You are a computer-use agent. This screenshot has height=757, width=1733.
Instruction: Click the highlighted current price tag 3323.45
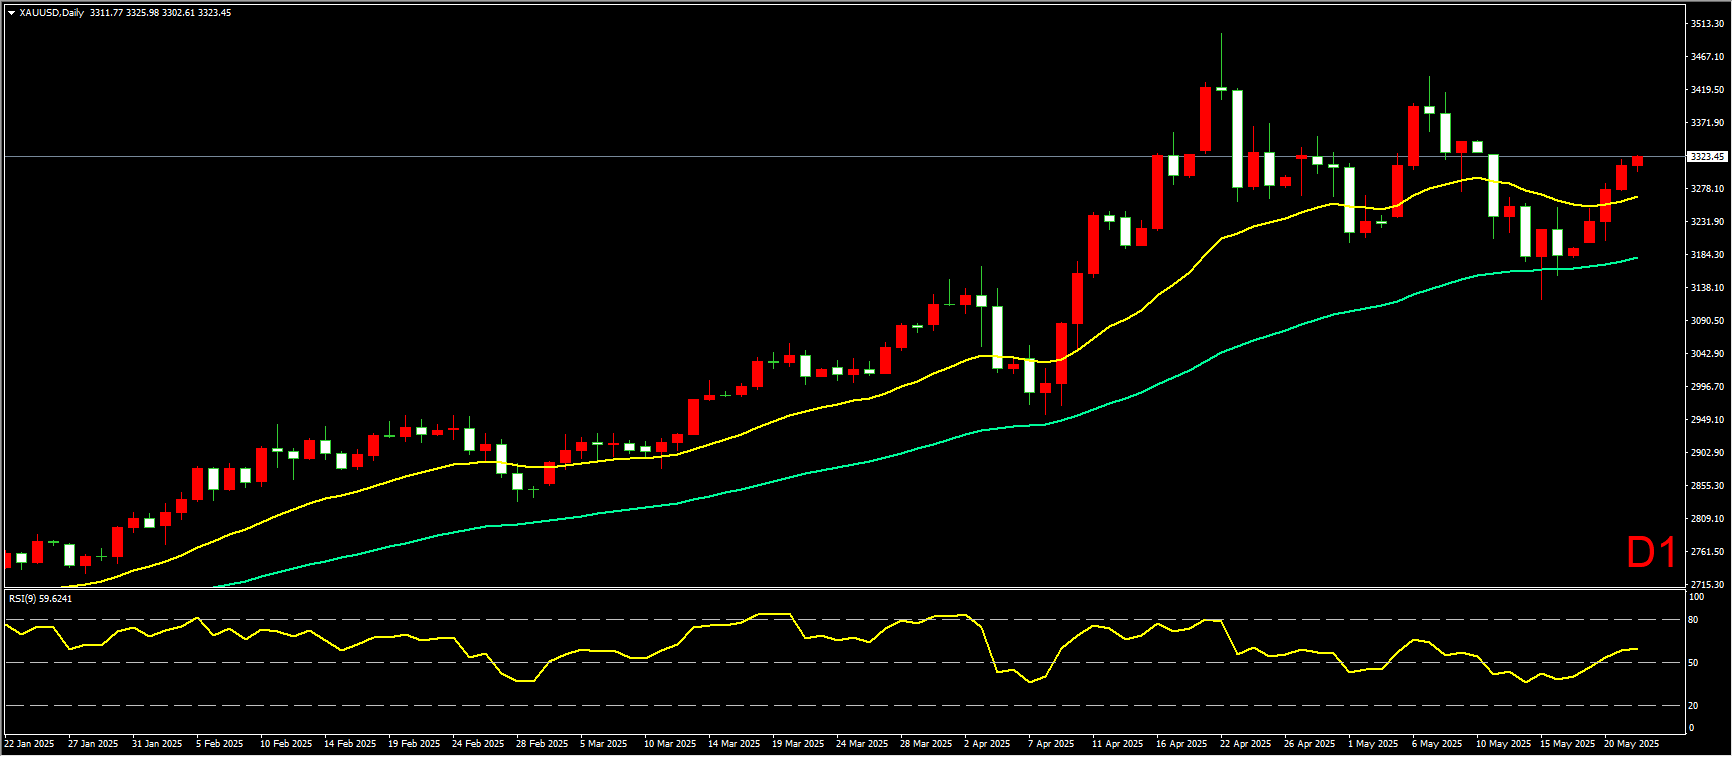pyautogui.click(x=1707, y=157)
